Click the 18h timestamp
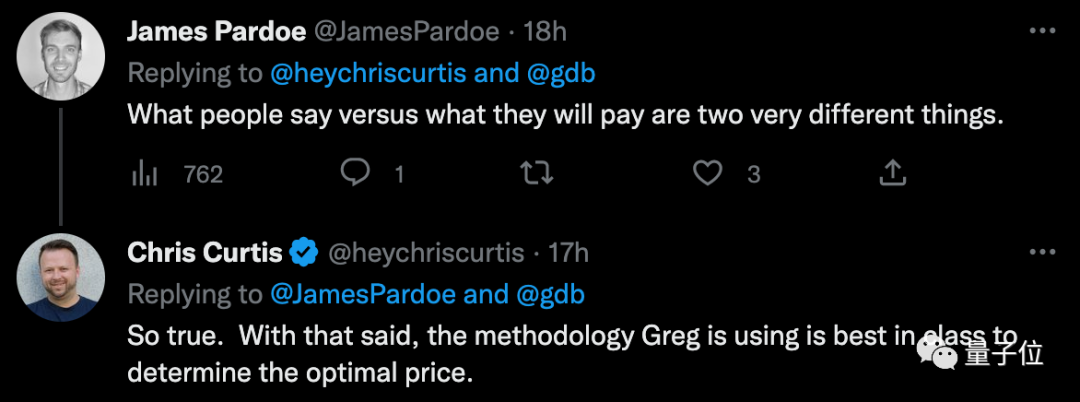 [x=546, y=32]
